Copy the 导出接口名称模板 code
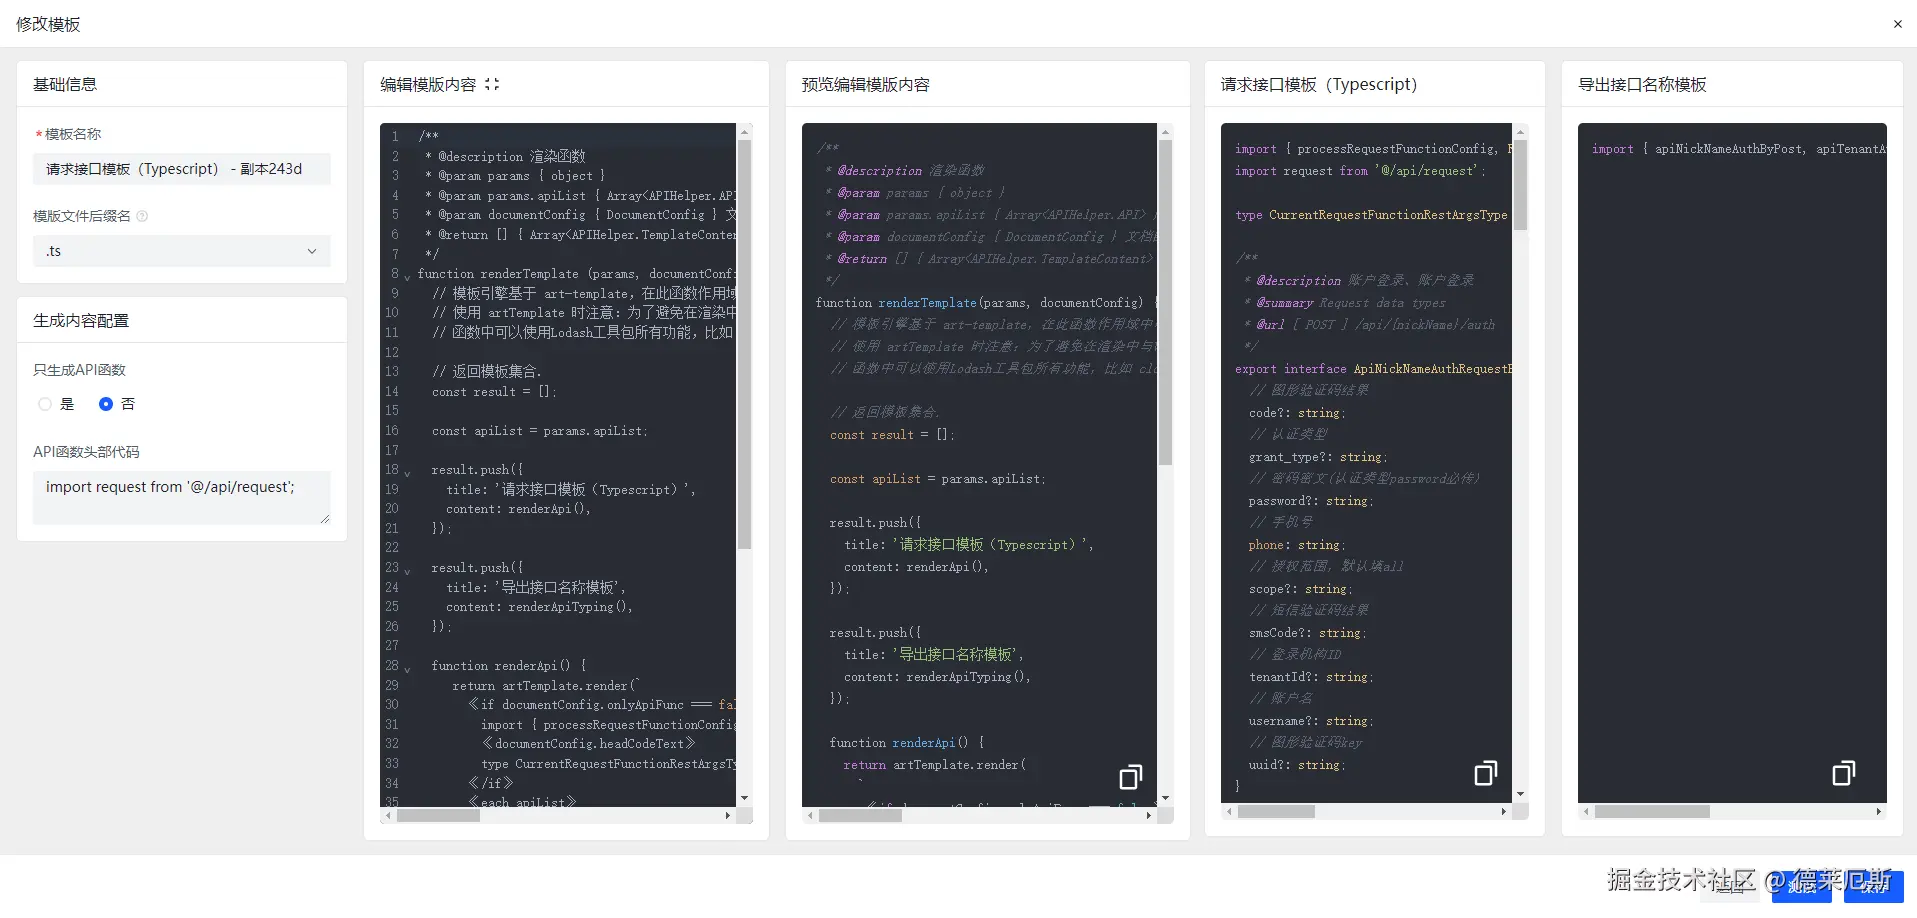1917x918 pixels. tap(1843, 773)
